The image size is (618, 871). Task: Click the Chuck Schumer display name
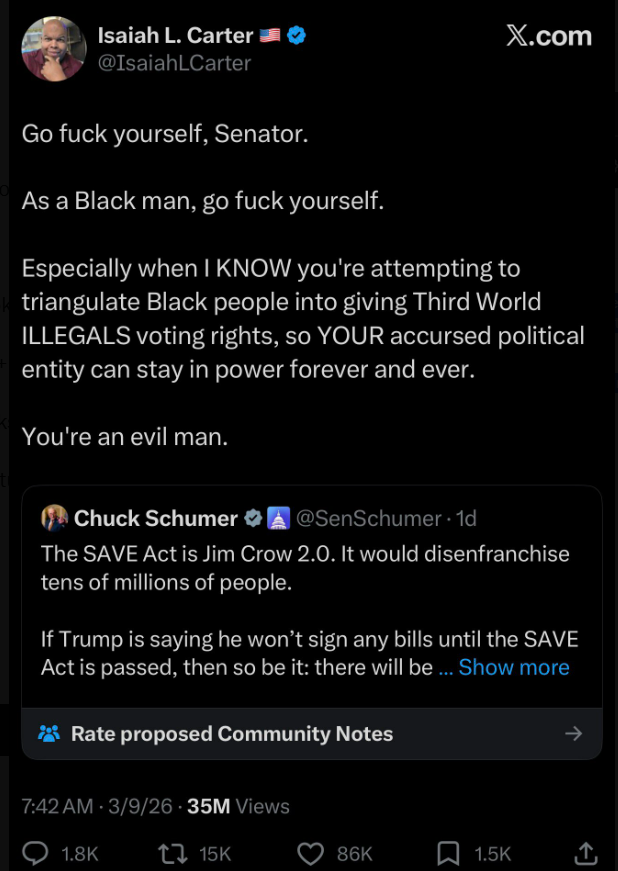coord(155,518)
